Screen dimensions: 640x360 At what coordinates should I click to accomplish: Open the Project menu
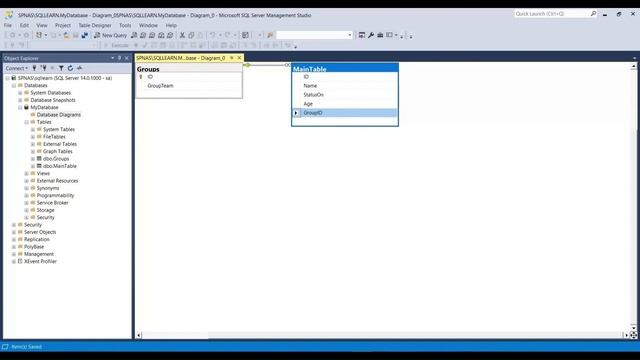[63, 25]
